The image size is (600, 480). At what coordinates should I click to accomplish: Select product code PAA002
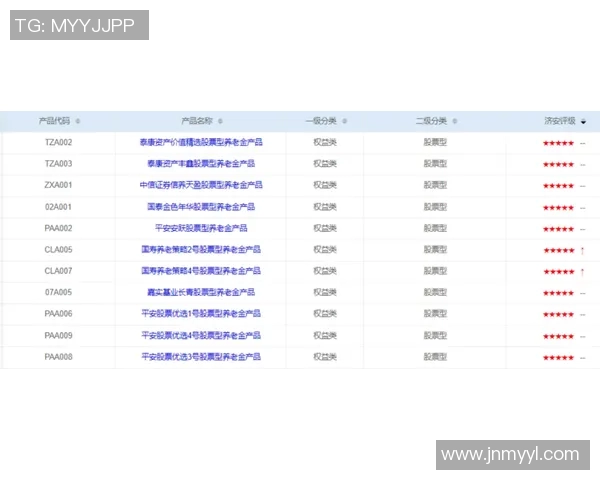pos(58,229)
